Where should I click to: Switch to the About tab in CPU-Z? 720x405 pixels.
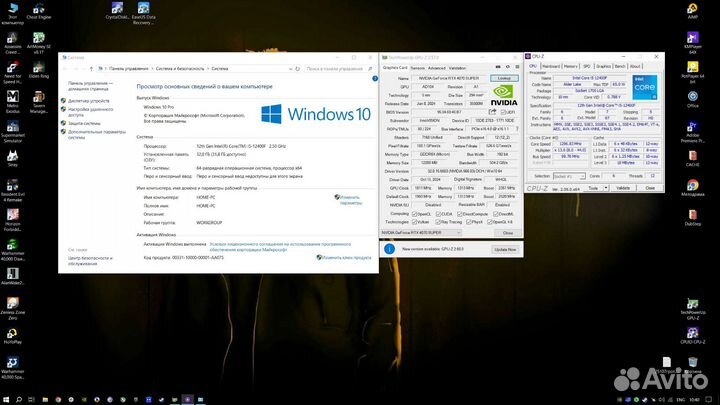[x=635, y=67]
